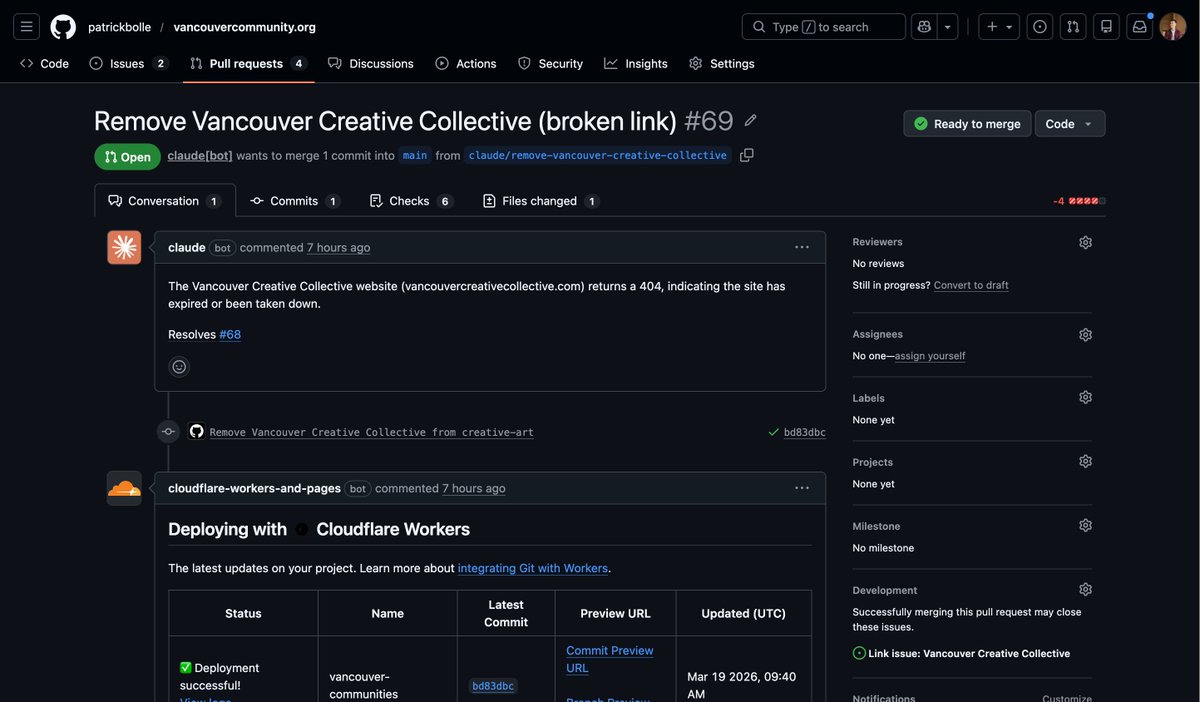
Task: Click bd83dbc in Latest Commit table cell
Action: [x=493, y=687]
